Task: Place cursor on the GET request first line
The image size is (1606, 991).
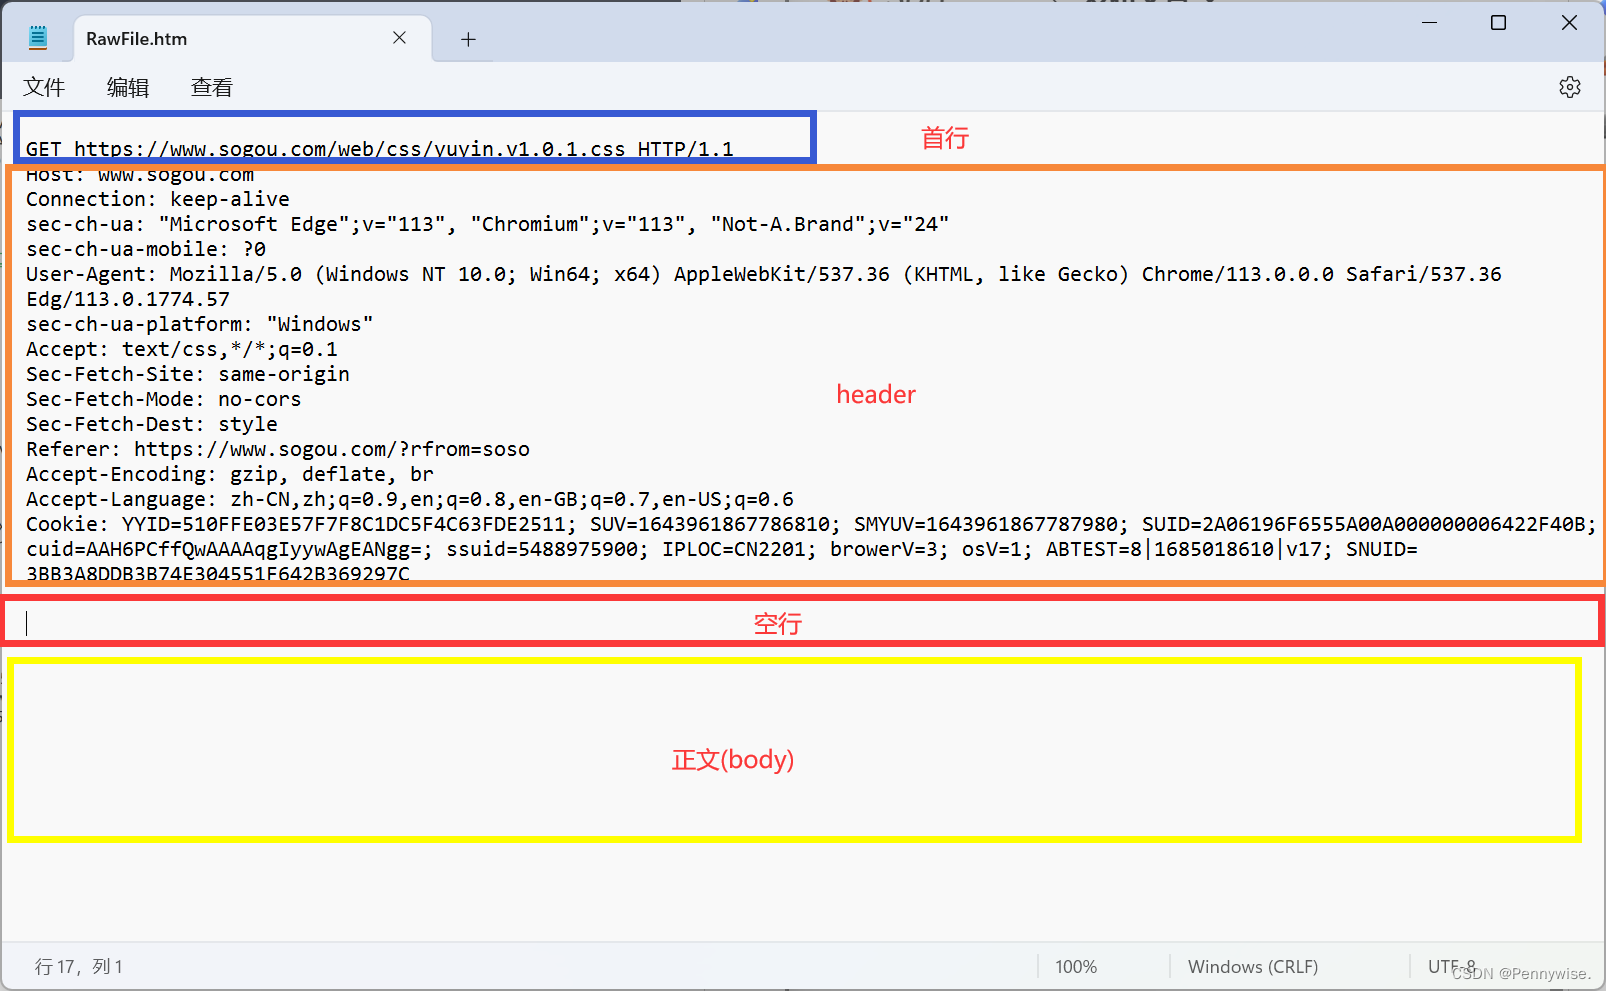Action: point(380,148)
